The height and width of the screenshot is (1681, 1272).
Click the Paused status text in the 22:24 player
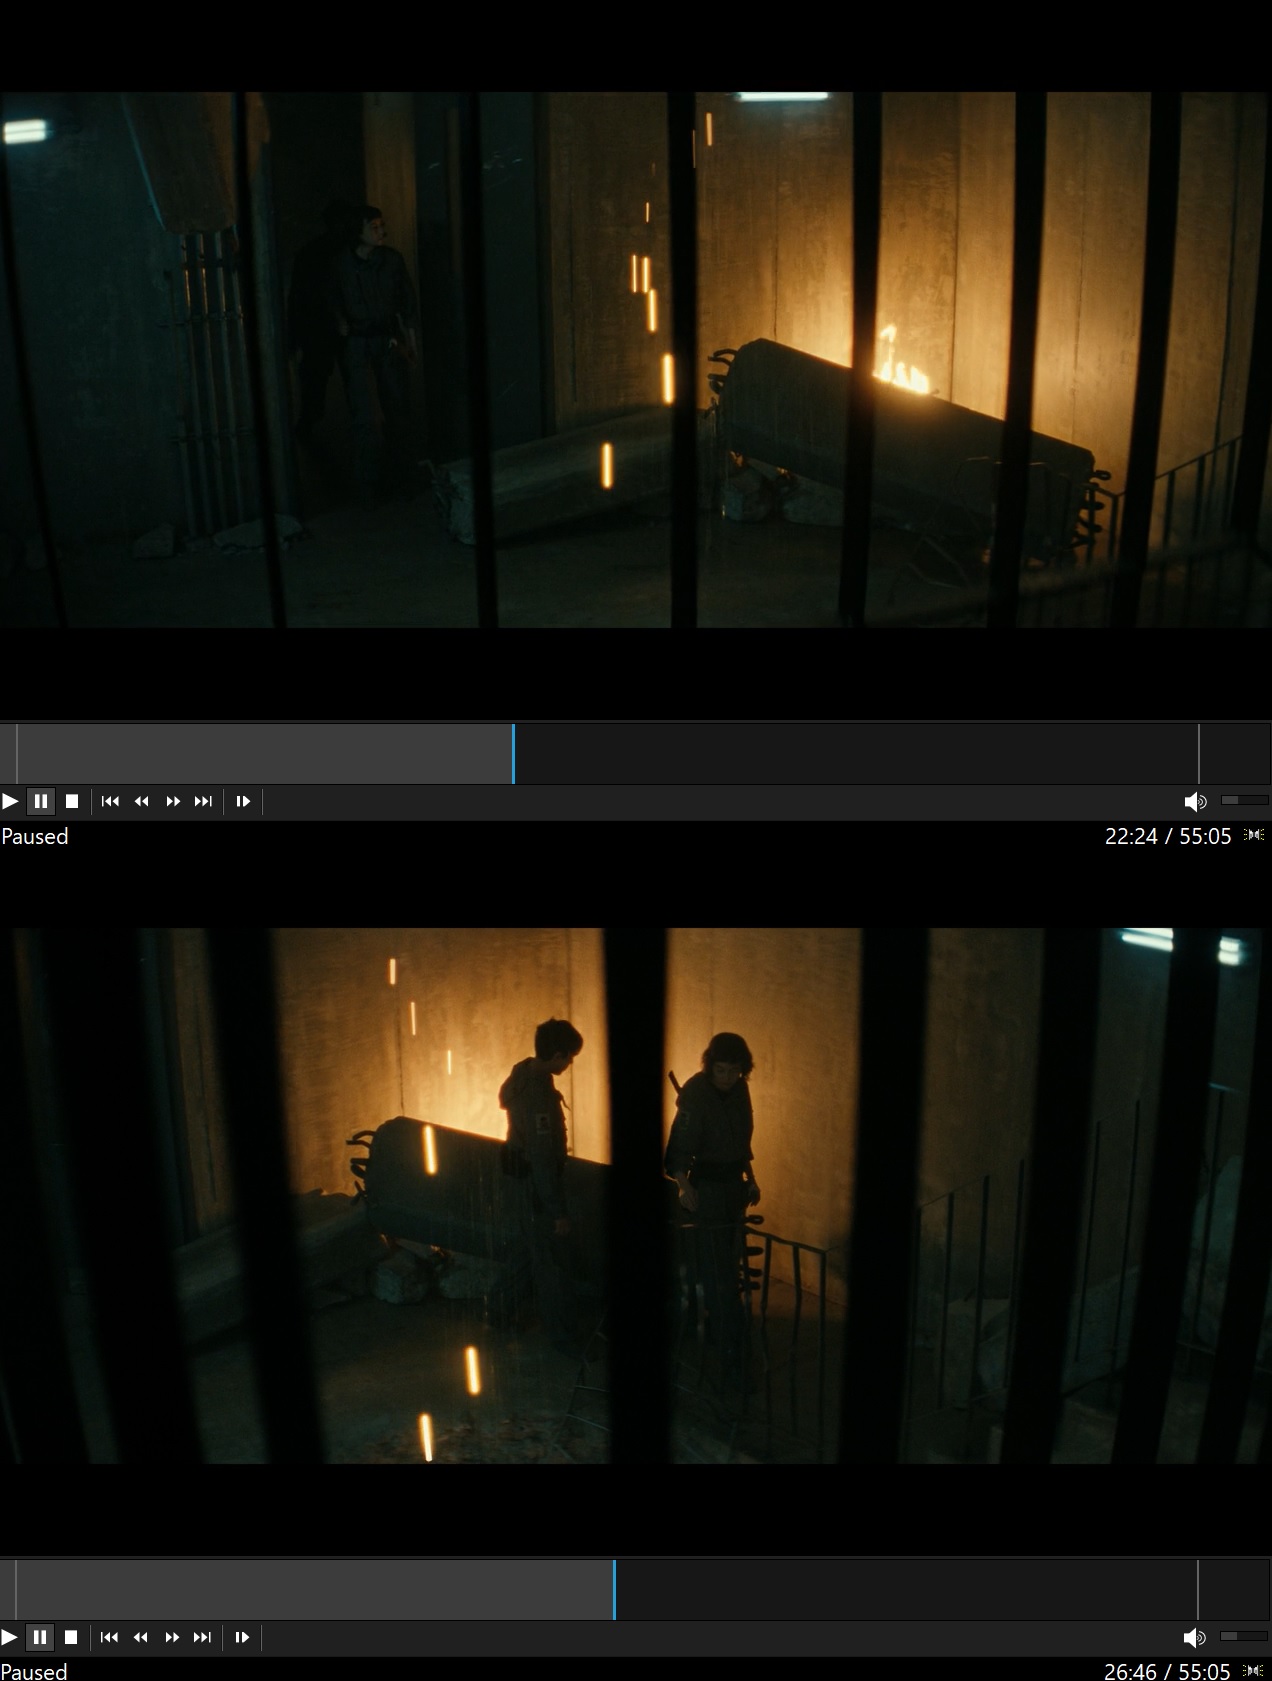(35, 836)
